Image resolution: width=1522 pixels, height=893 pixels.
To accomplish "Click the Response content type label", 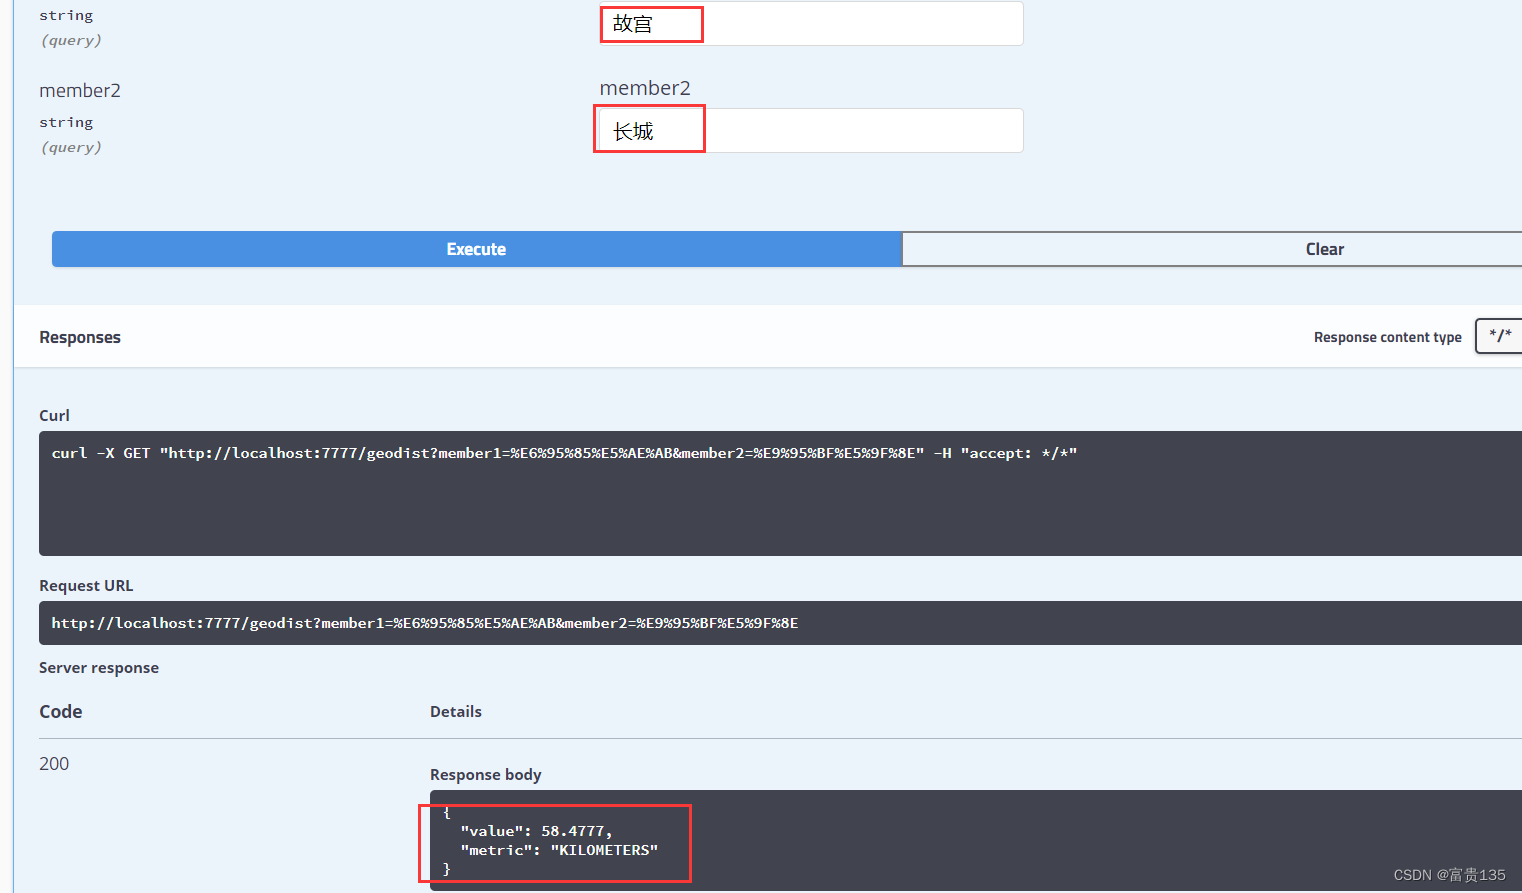I will (1388, 338).
